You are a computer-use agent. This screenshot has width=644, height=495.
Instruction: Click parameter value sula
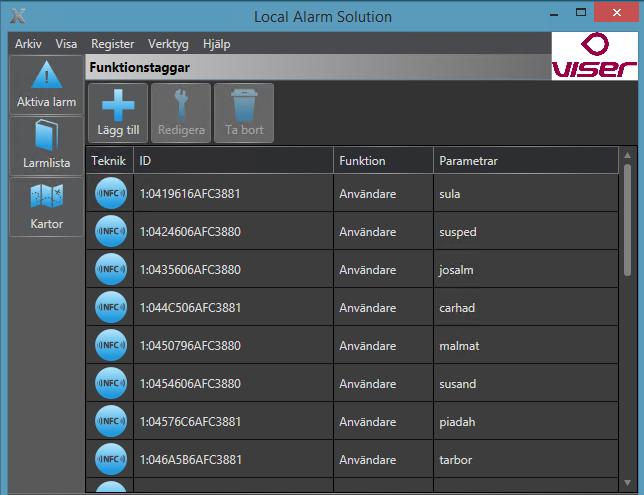click(x=450, y=194)
